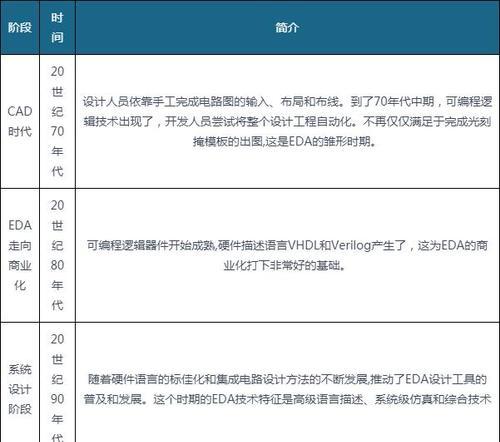Select the 20世纪70年代 time cell
Image resolution: width=500 pixels, height=442 pixels.
(57, 121)
